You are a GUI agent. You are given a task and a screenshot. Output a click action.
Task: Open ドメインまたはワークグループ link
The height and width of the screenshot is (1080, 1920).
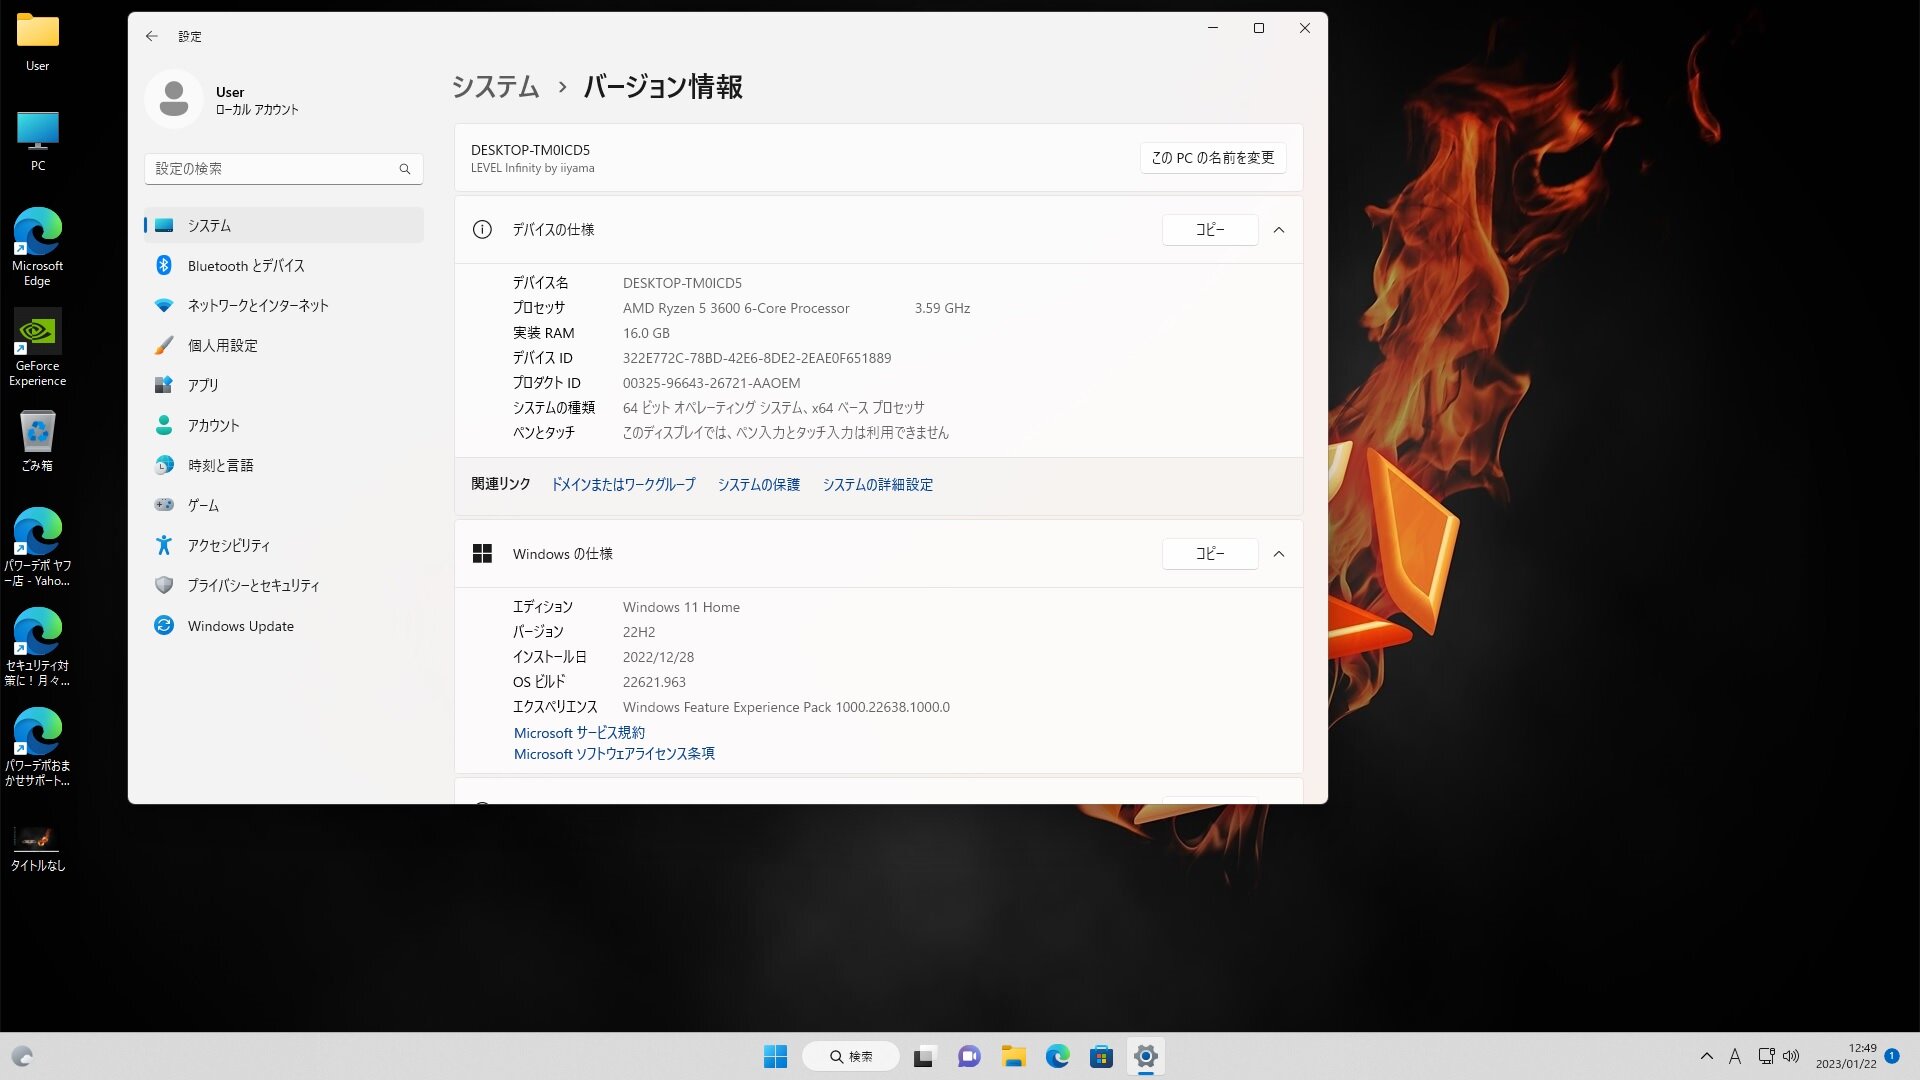pos(623,485)
